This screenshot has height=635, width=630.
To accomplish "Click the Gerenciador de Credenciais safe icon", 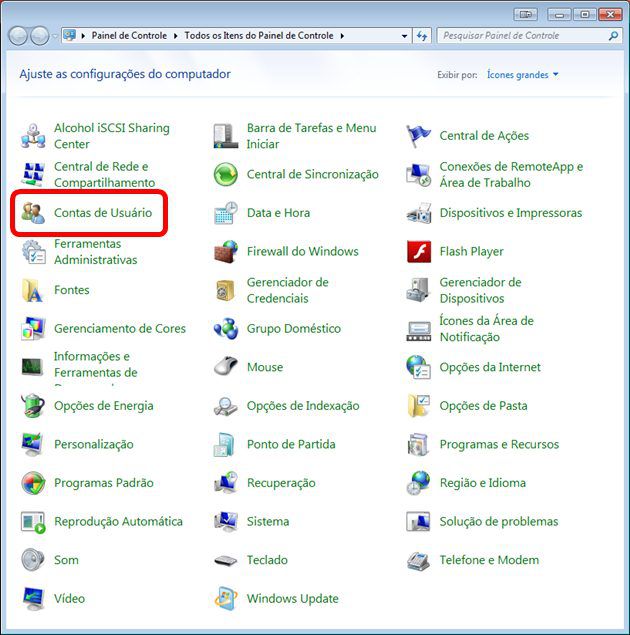I will 226,290.
